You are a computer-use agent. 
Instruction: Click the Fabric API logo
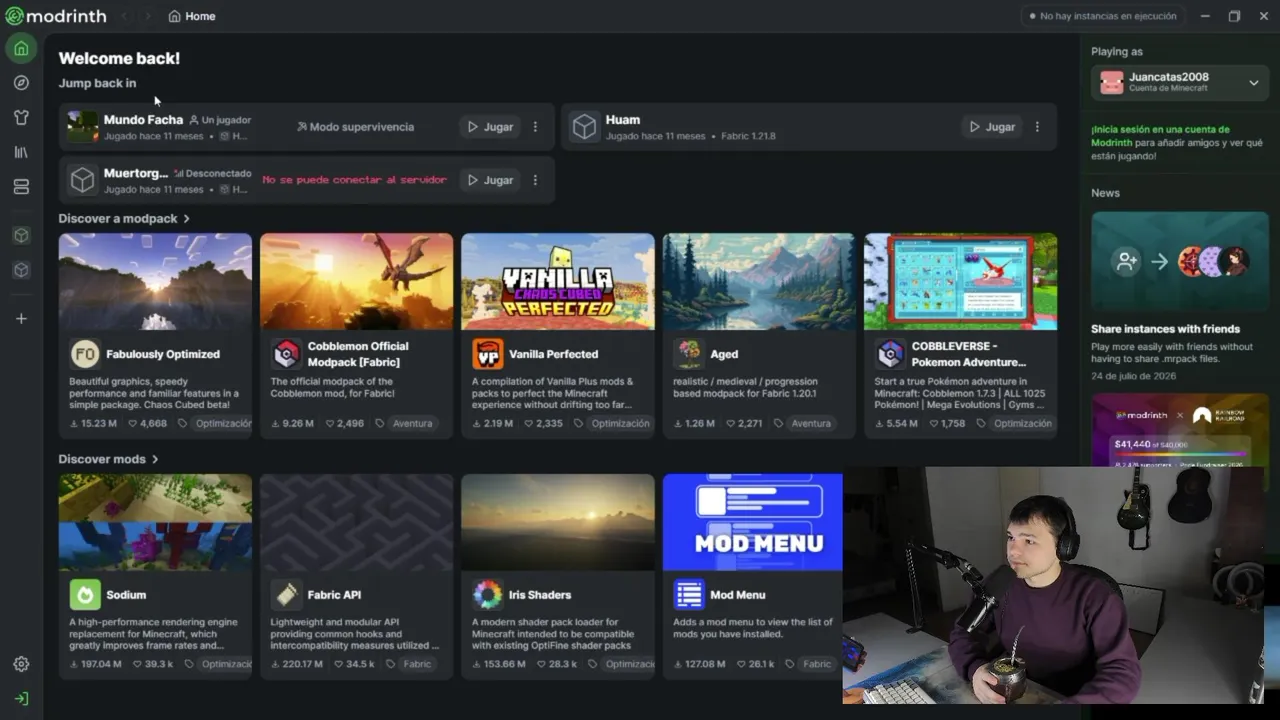click(x=287, y=595)
